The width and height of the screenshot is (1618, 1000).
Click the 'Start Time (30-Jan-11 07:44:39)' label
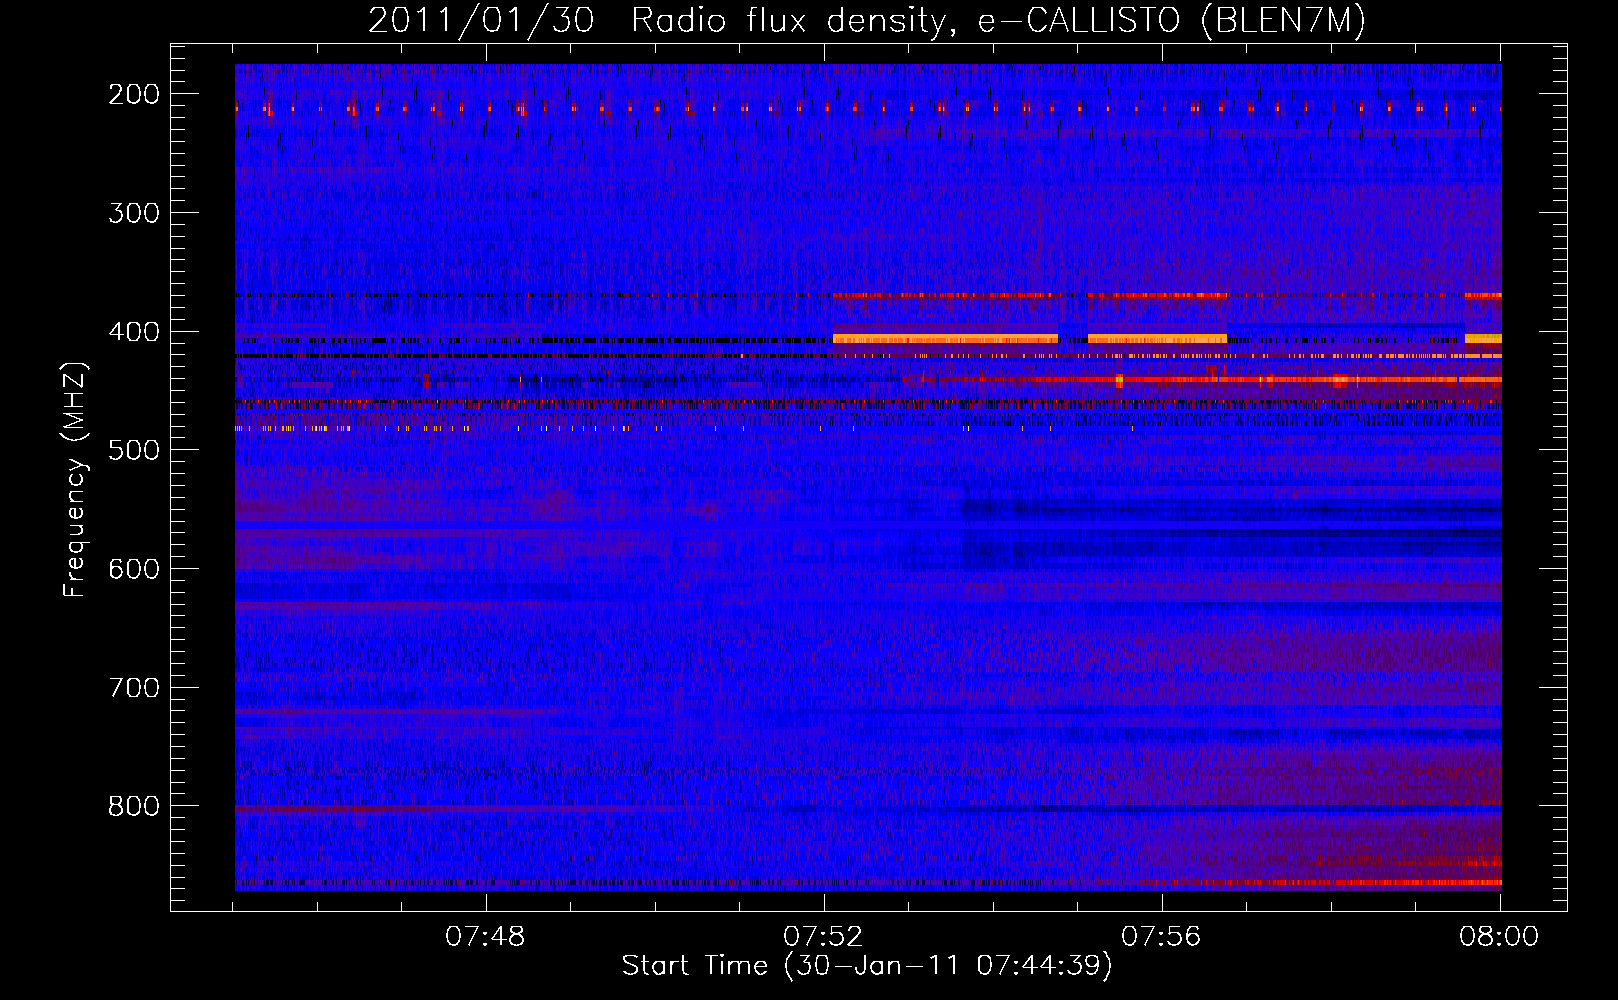(x=867, y=966)
